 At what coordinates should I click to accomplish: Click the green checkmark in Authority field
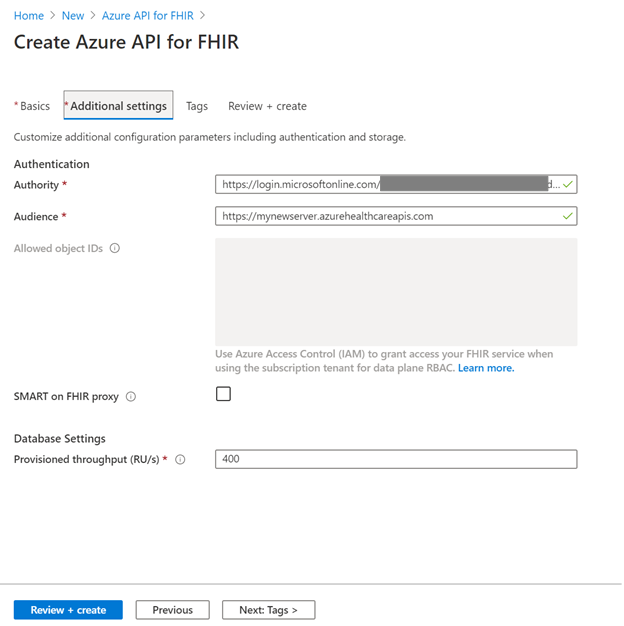pos(567,184)
